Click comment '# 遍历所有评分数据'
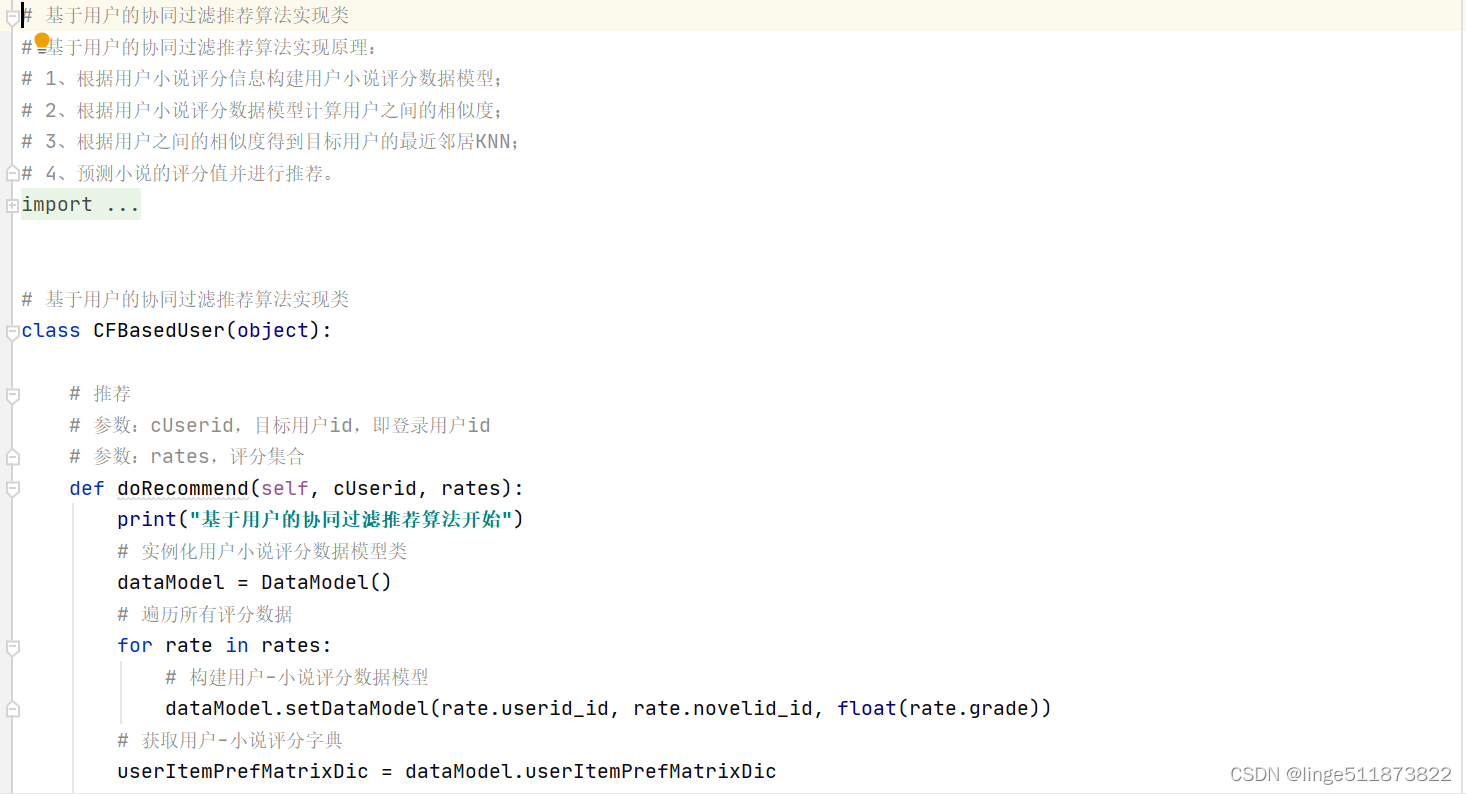The image size is (1466, 794). coord(205,614)
